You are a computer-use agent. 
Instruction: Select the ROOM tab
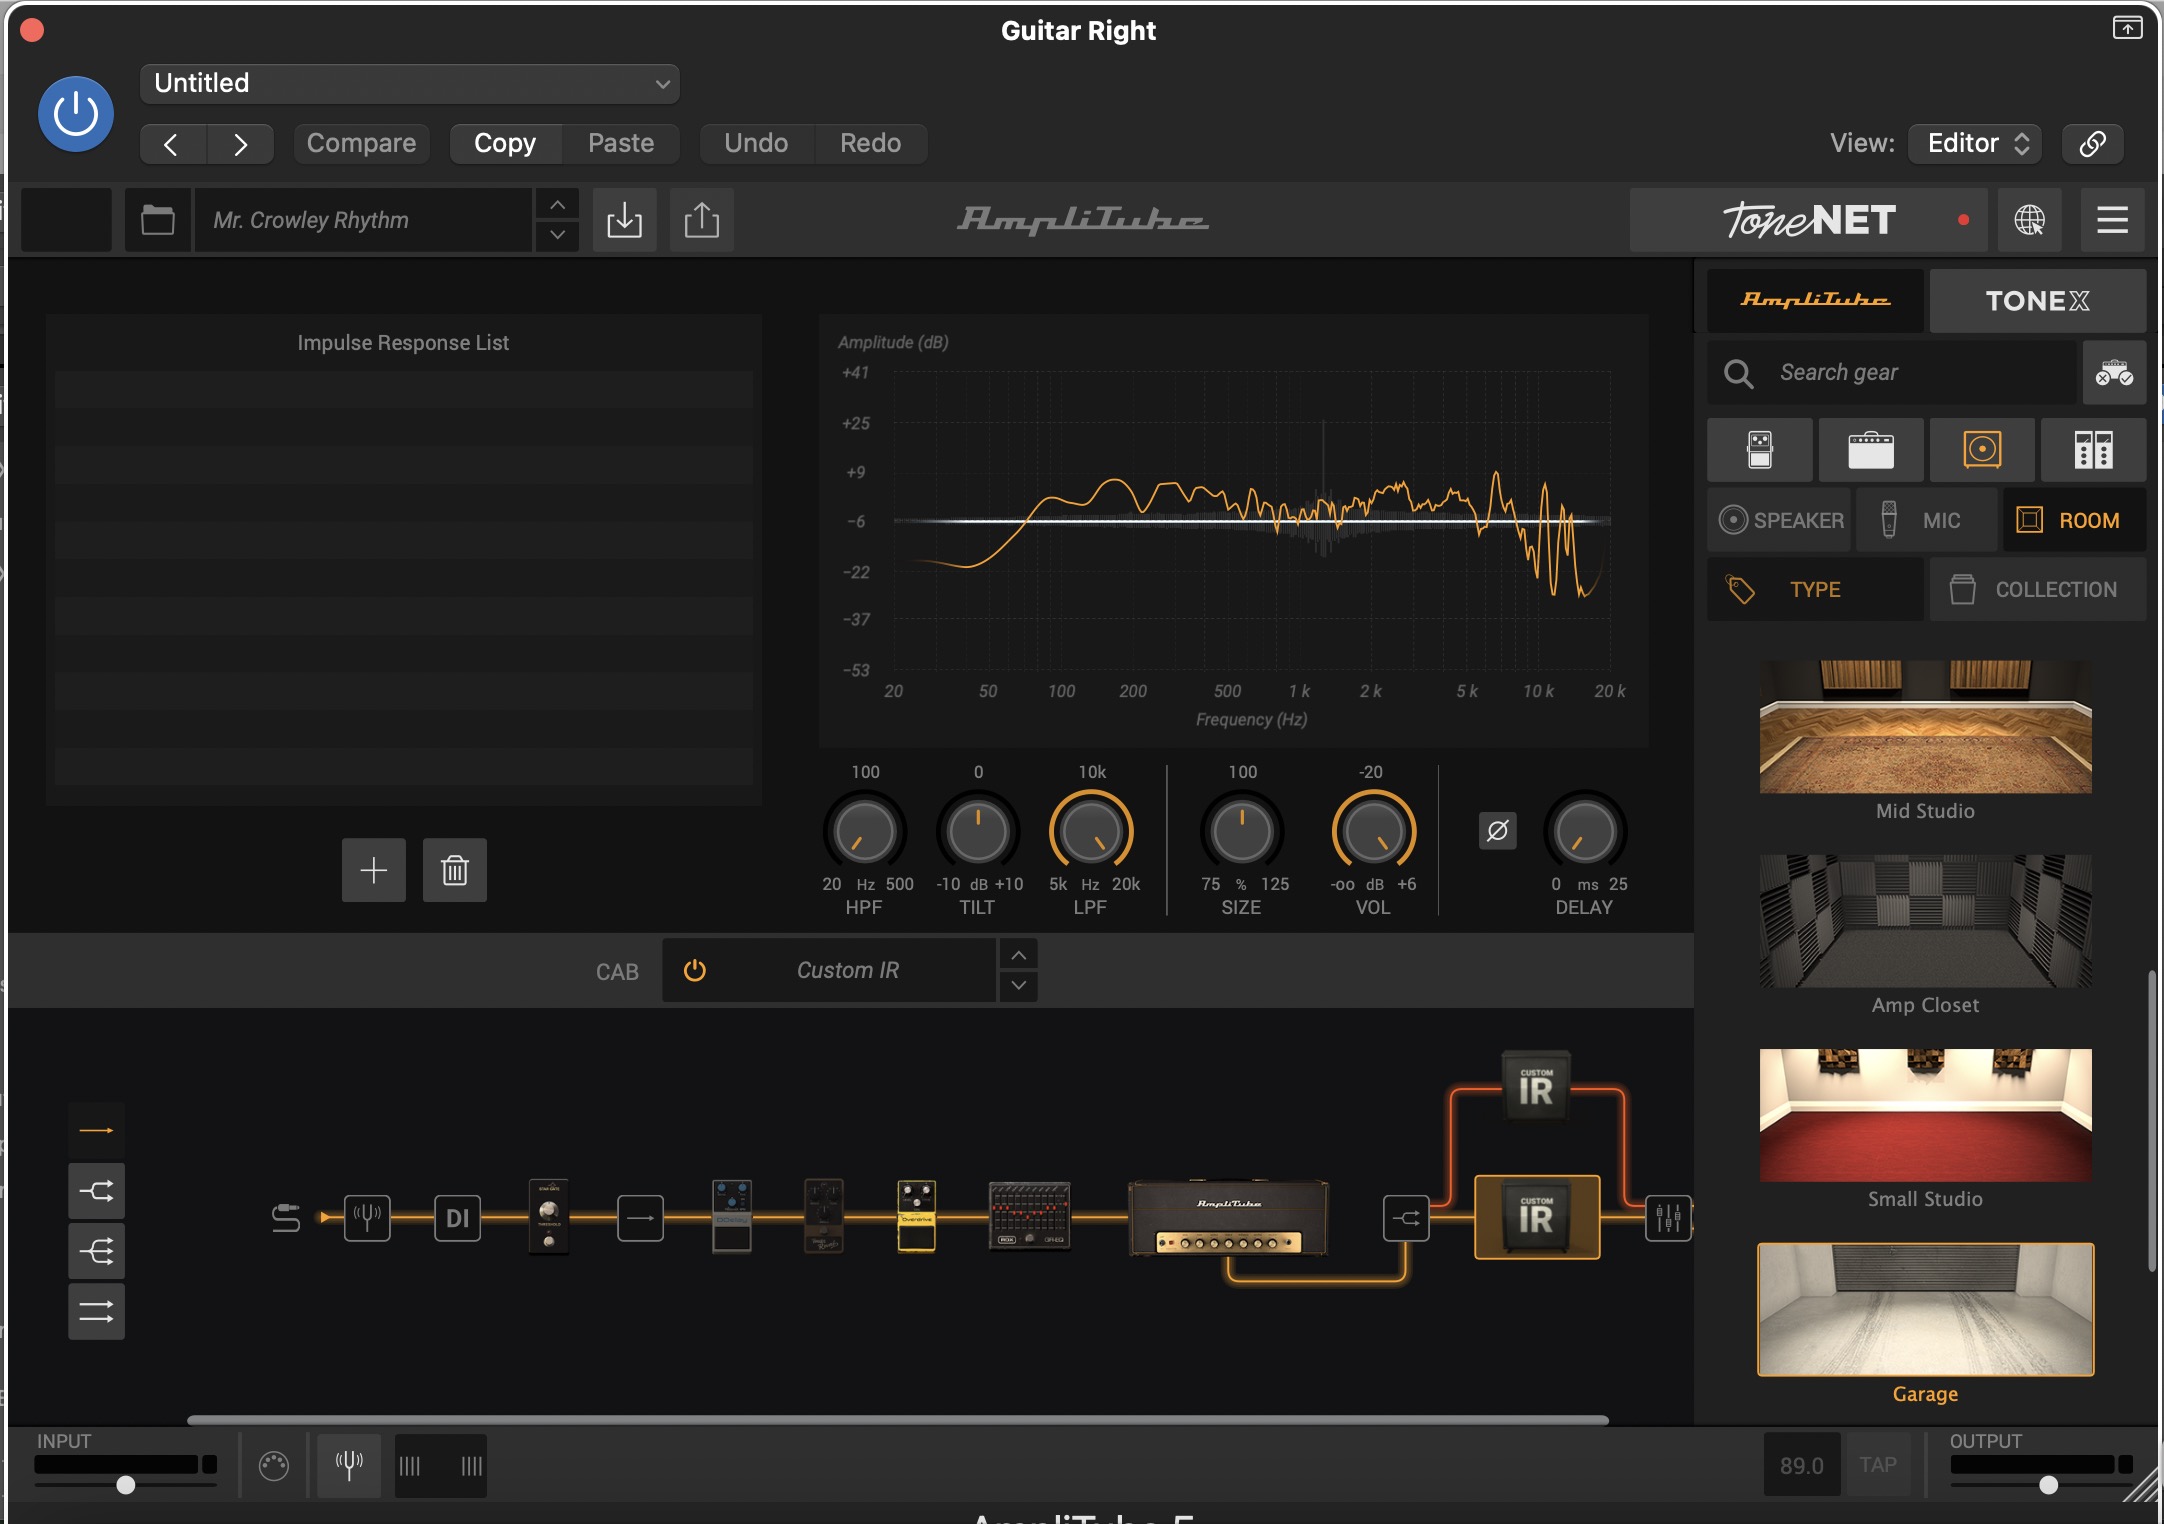(x=2074, y=520)
